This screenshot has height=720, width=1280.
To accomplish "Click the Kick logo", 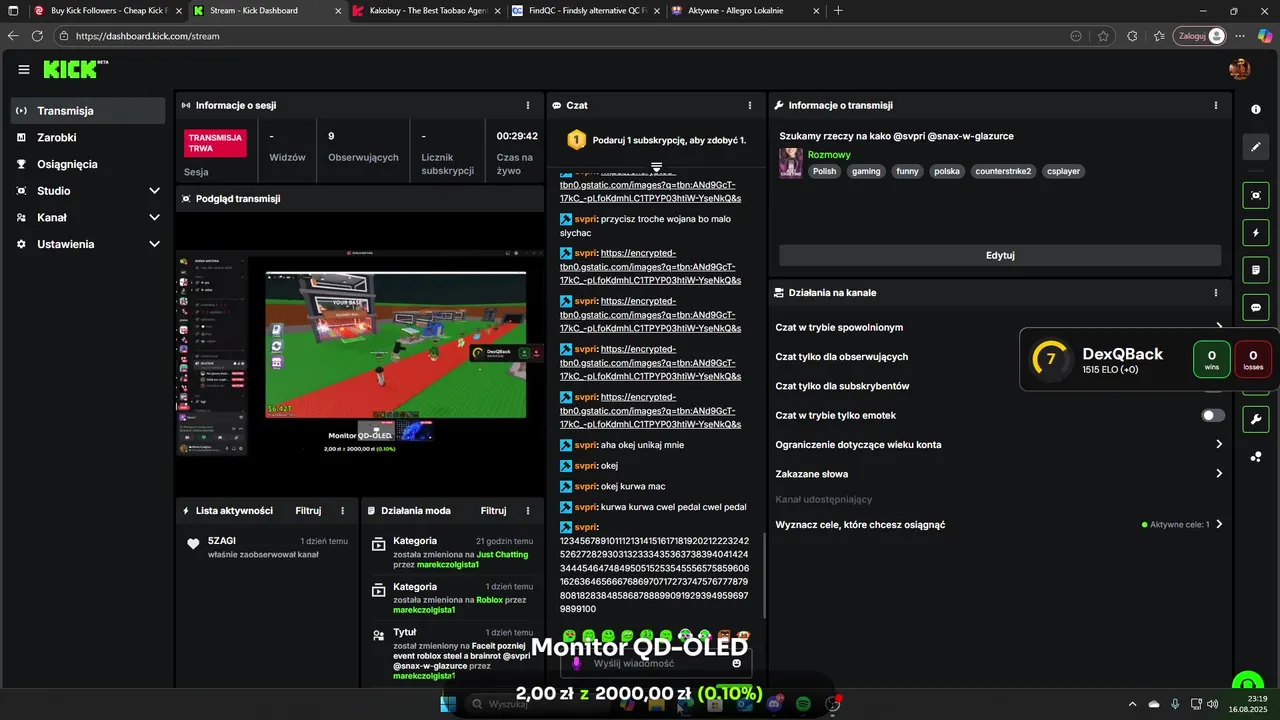I will pos(75,69).
